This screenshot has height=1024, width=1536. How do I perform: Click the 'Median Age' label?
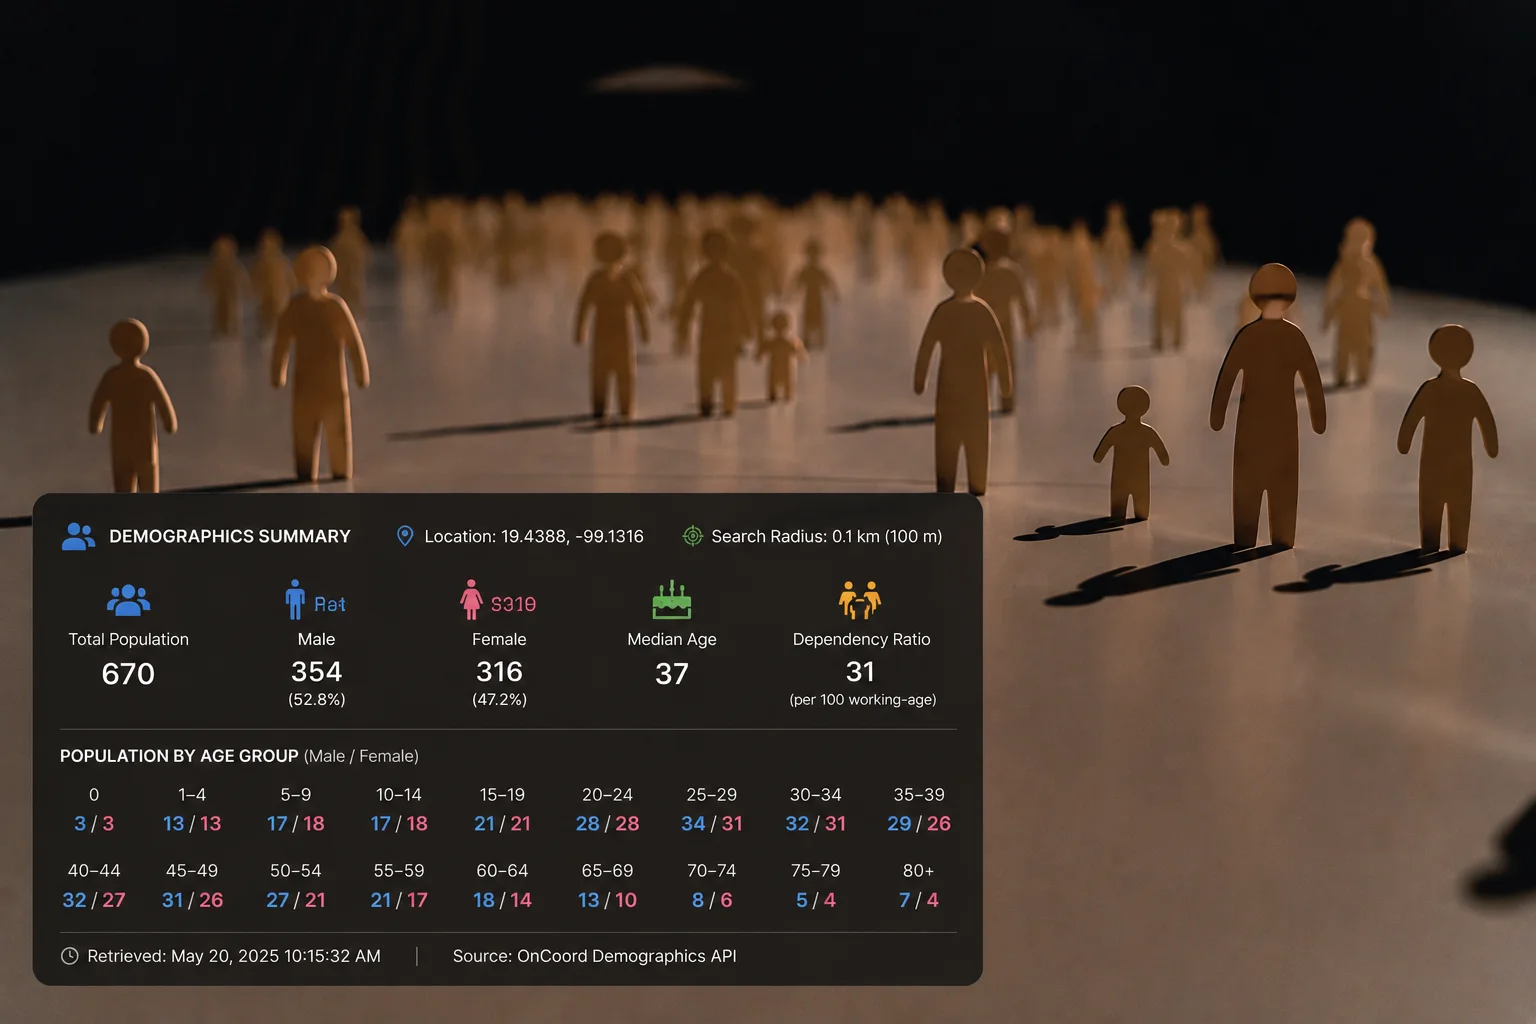[x=672, y=640]
